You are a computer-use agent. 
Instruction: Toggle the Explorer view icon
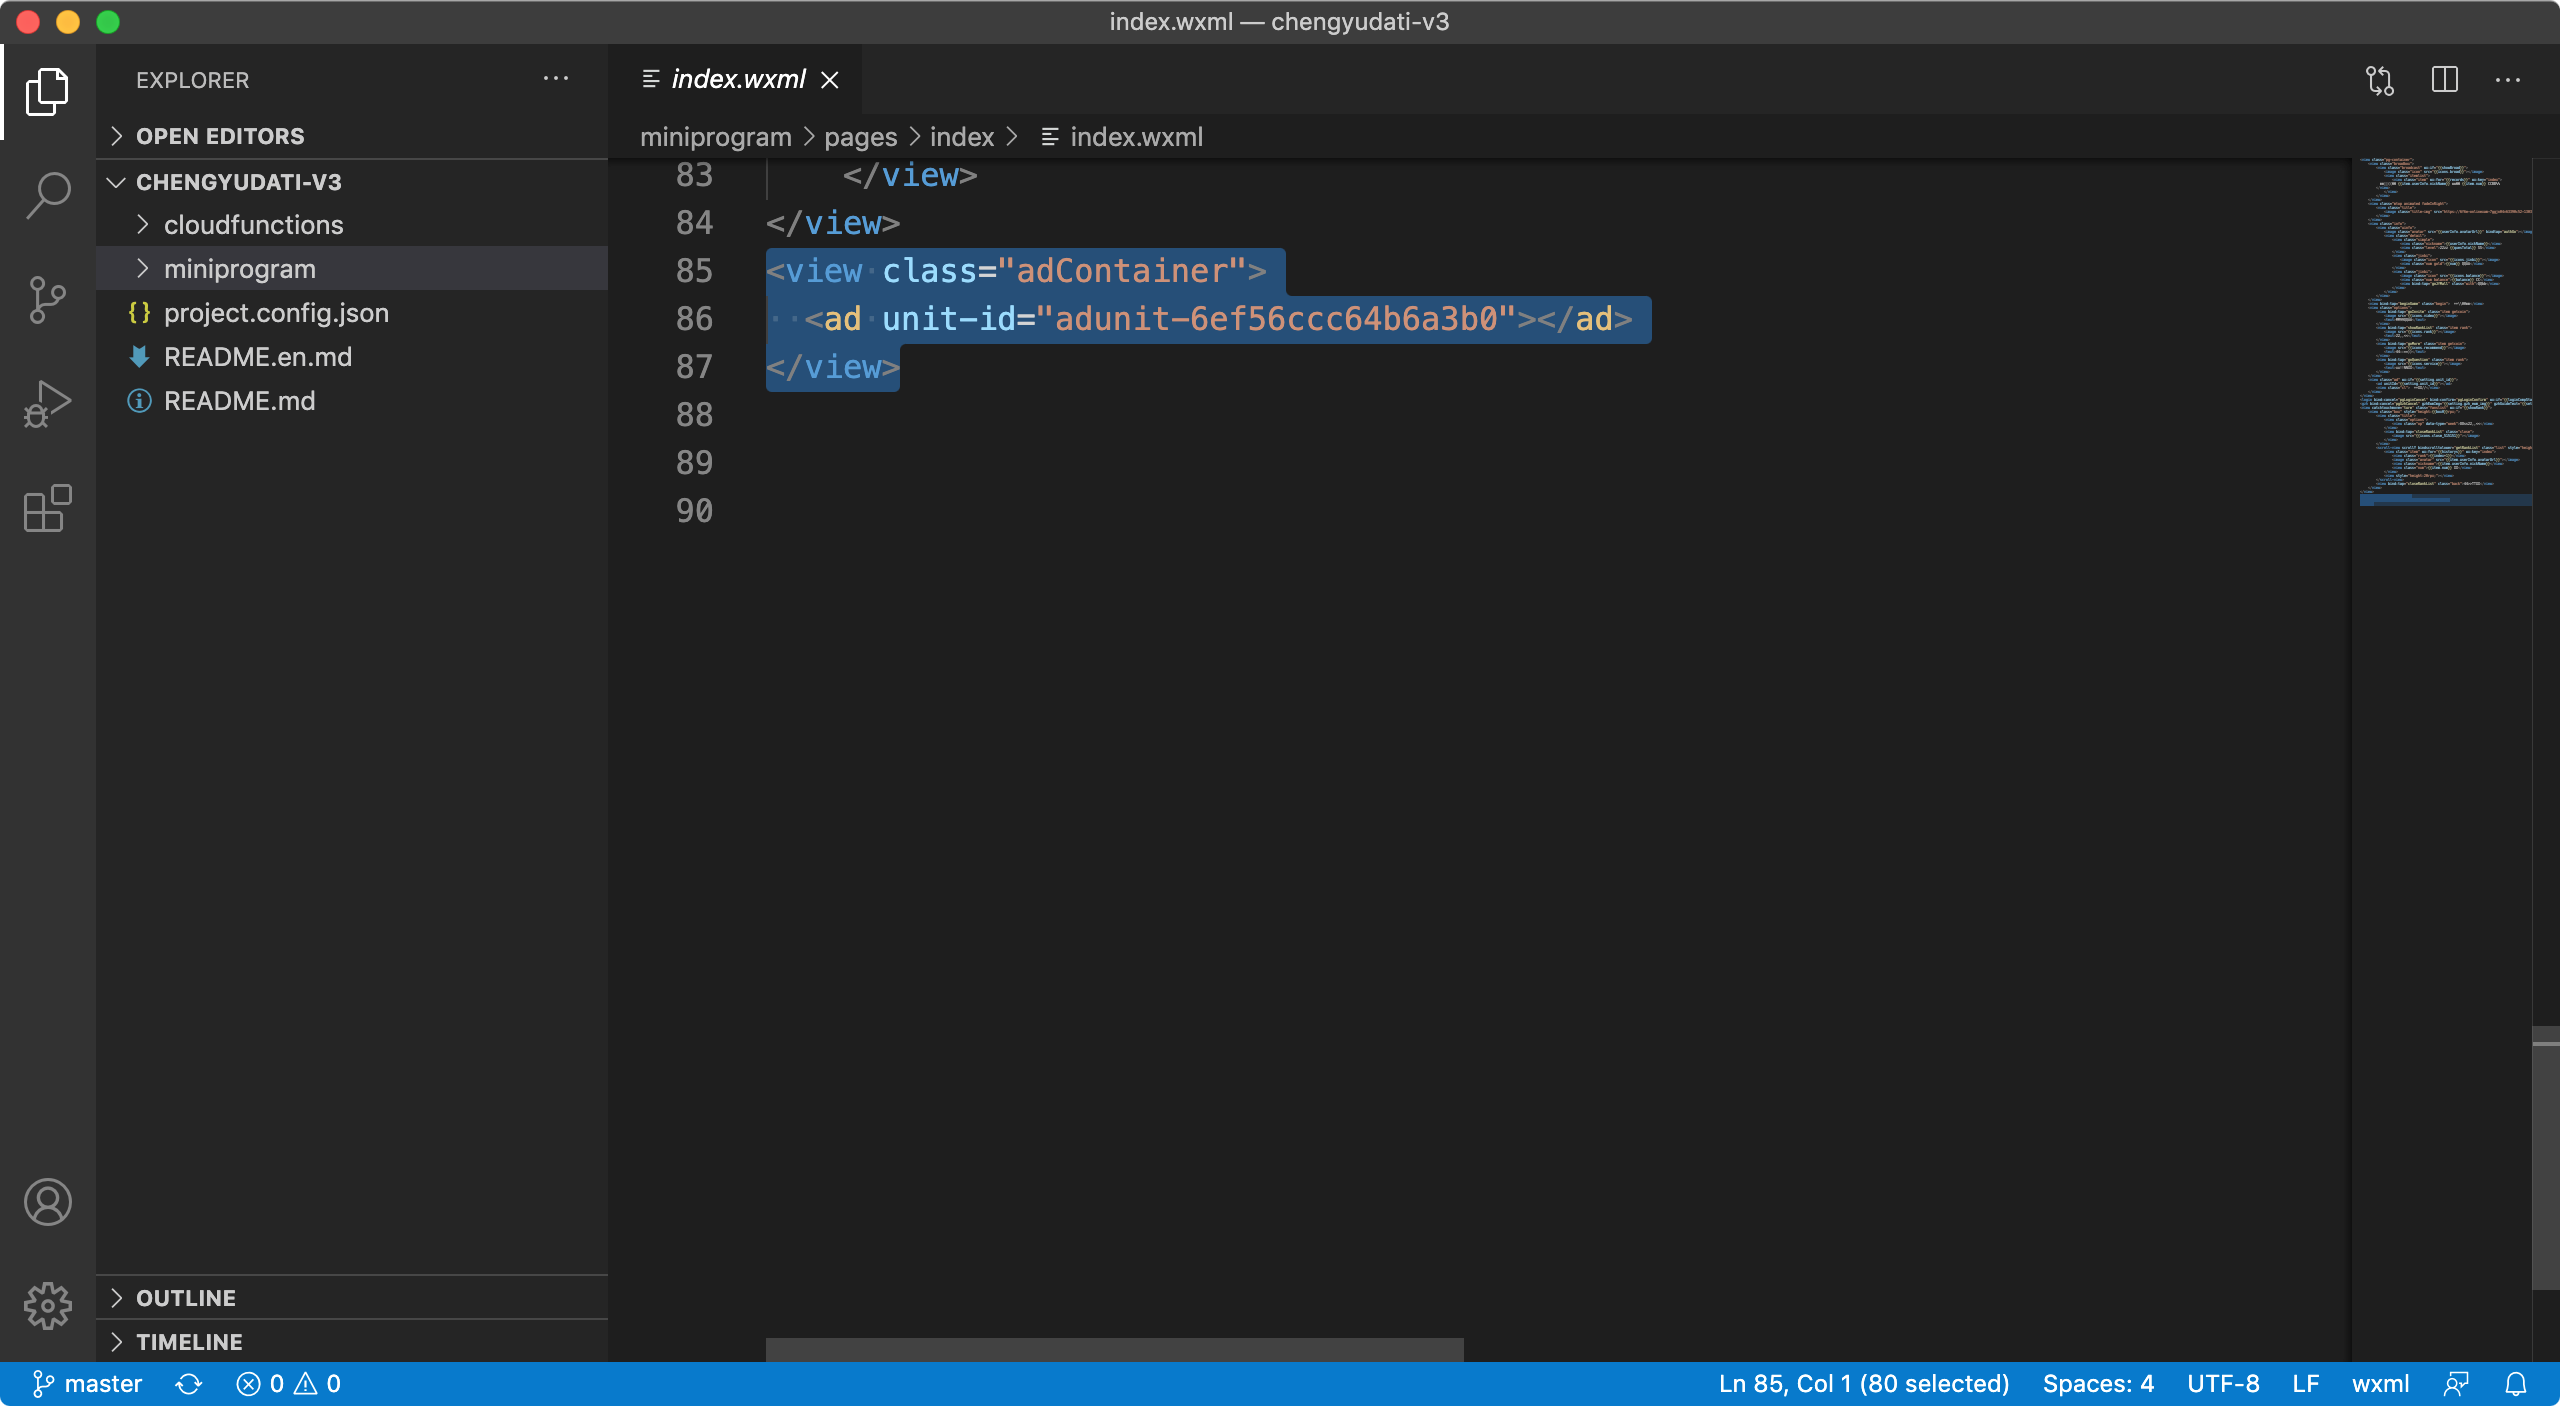48,92
